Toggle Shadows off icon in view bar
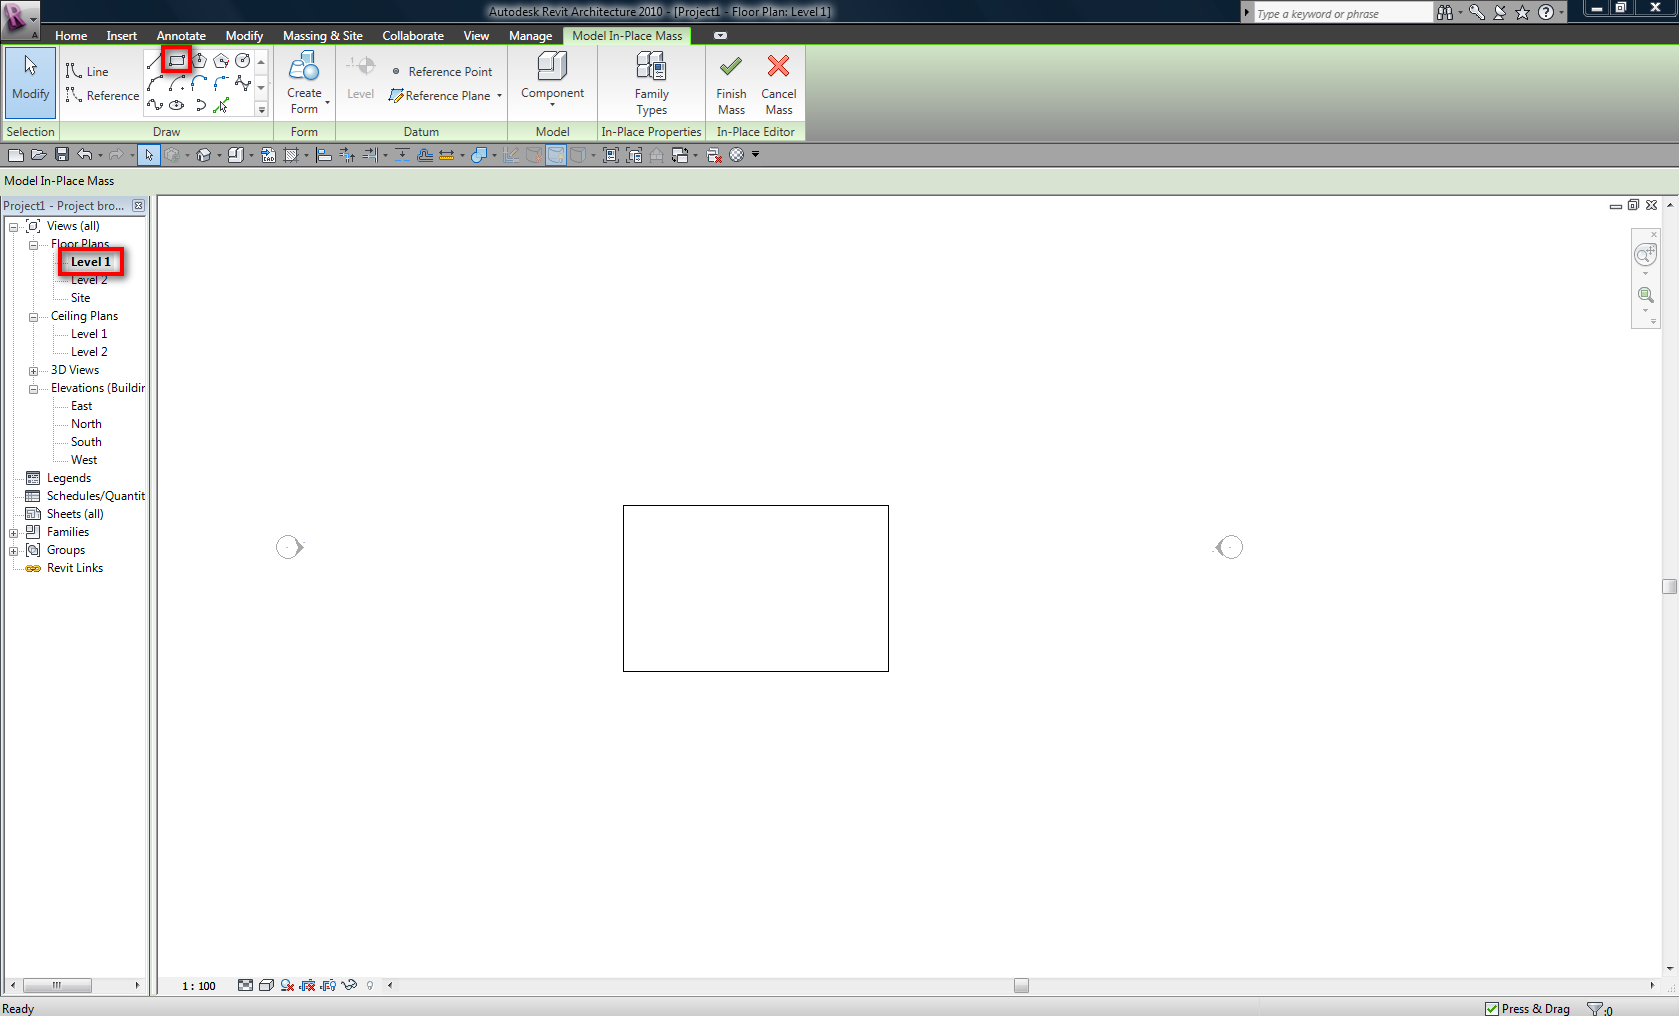Image resolution: width=1679 pixels, height=1016 pixels. 287,986
